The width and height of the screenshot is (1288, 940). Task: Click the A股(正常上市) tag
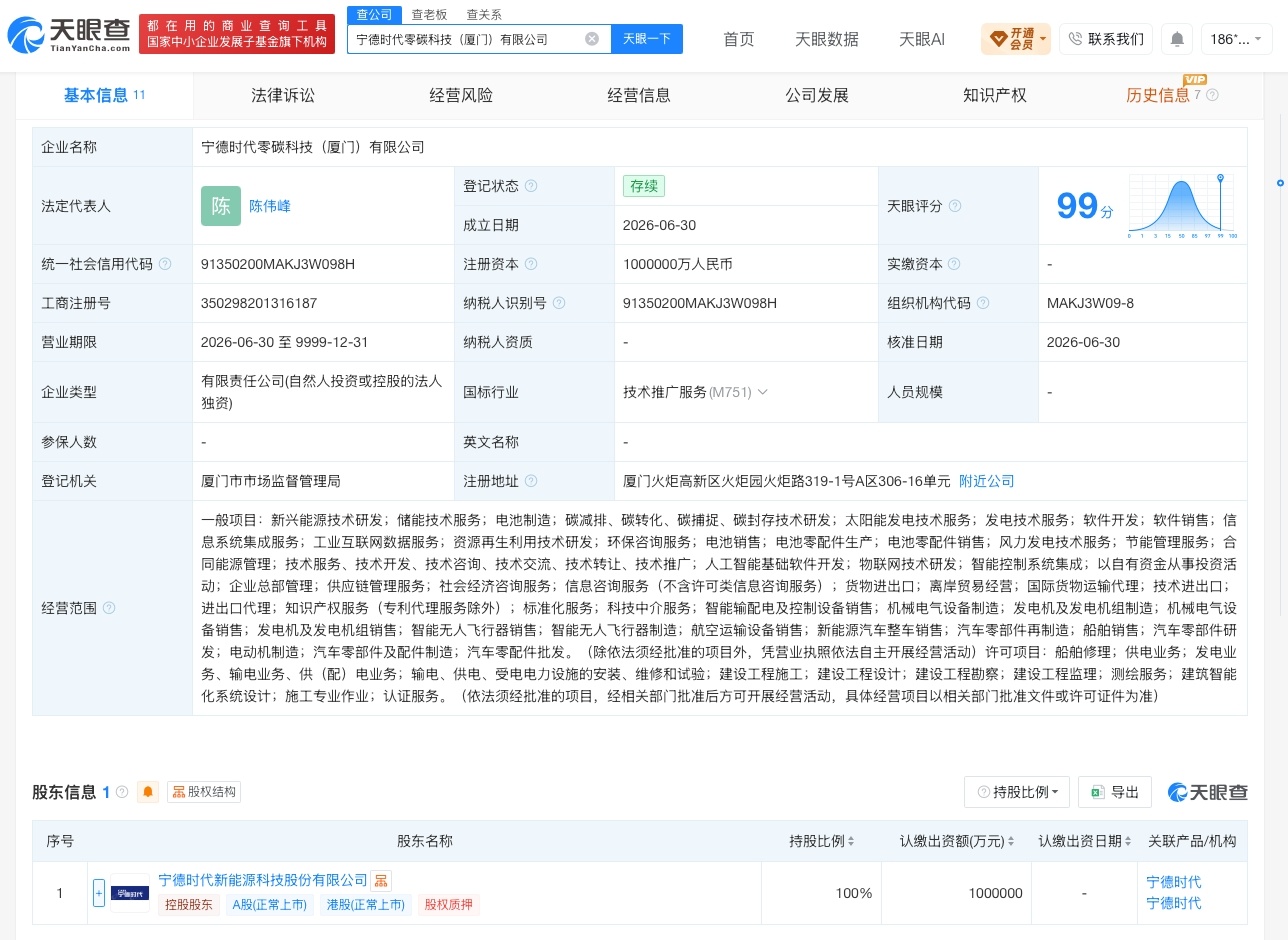click(x=269, y=905)
